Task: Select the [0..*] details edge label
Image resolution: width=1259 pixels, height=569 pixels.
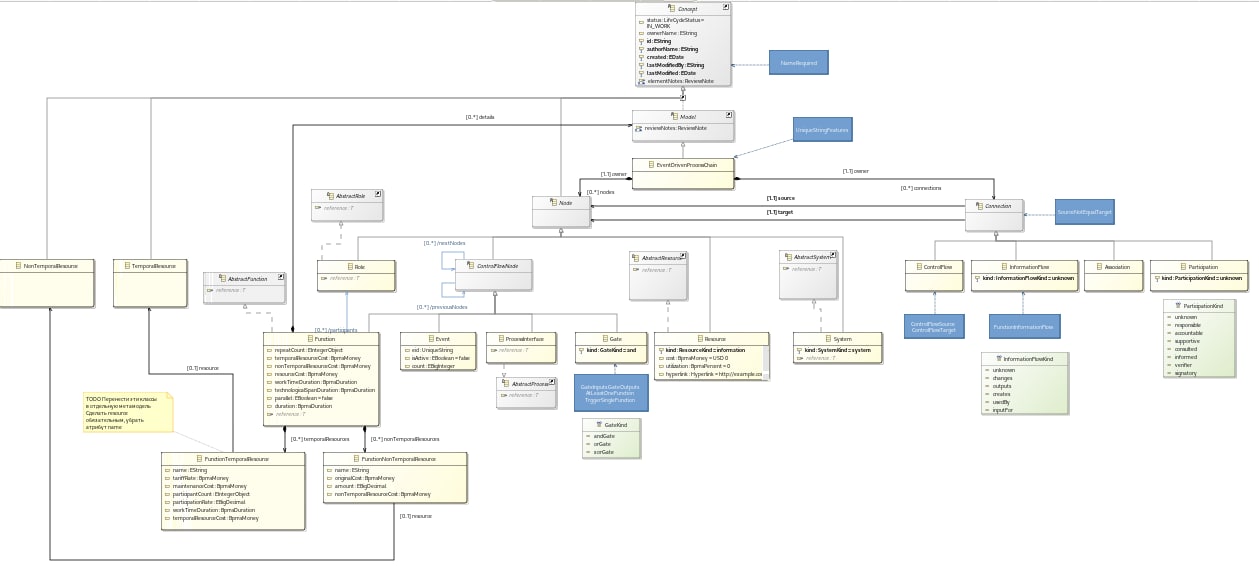Action: point(480,117)
